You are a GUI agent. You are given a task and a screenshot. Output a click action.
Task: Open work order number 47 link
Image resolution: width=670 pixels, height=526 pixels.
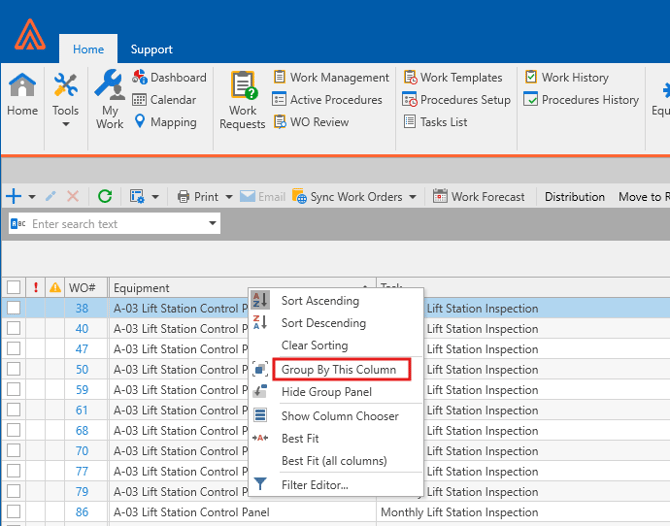click(x=82, y=349)
